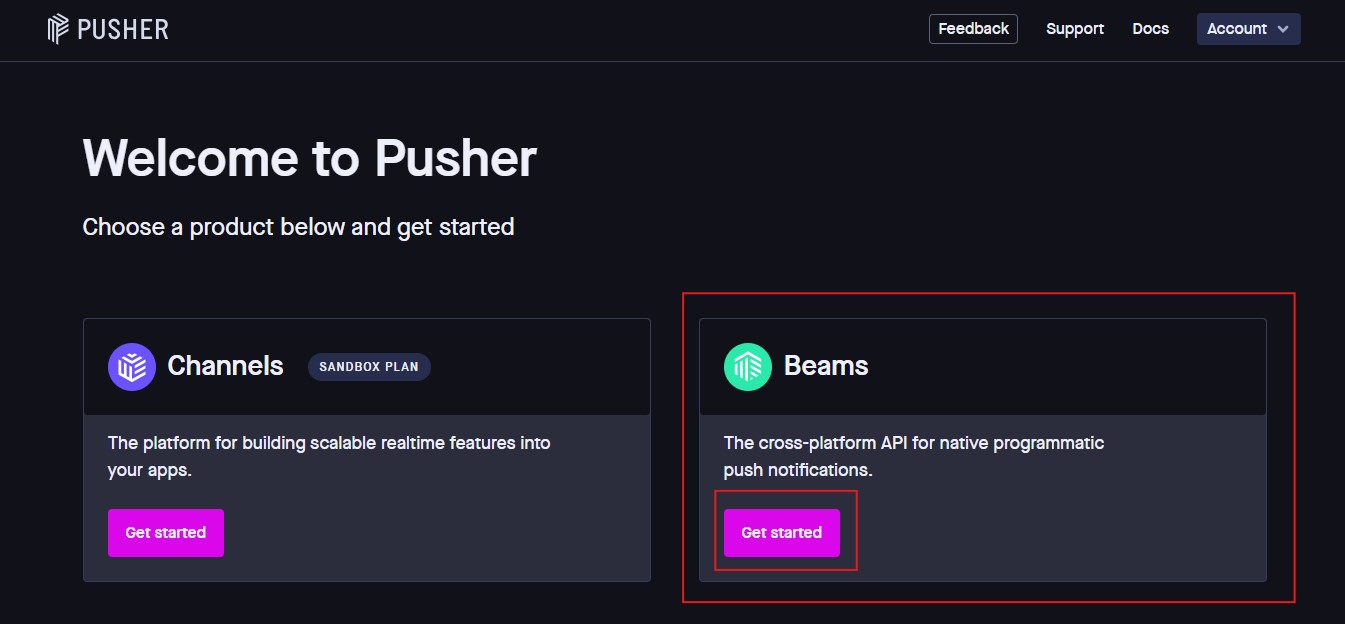Click the Beams push notifications description
Viewport: 1345px width, 624px height.
(913, 456)
